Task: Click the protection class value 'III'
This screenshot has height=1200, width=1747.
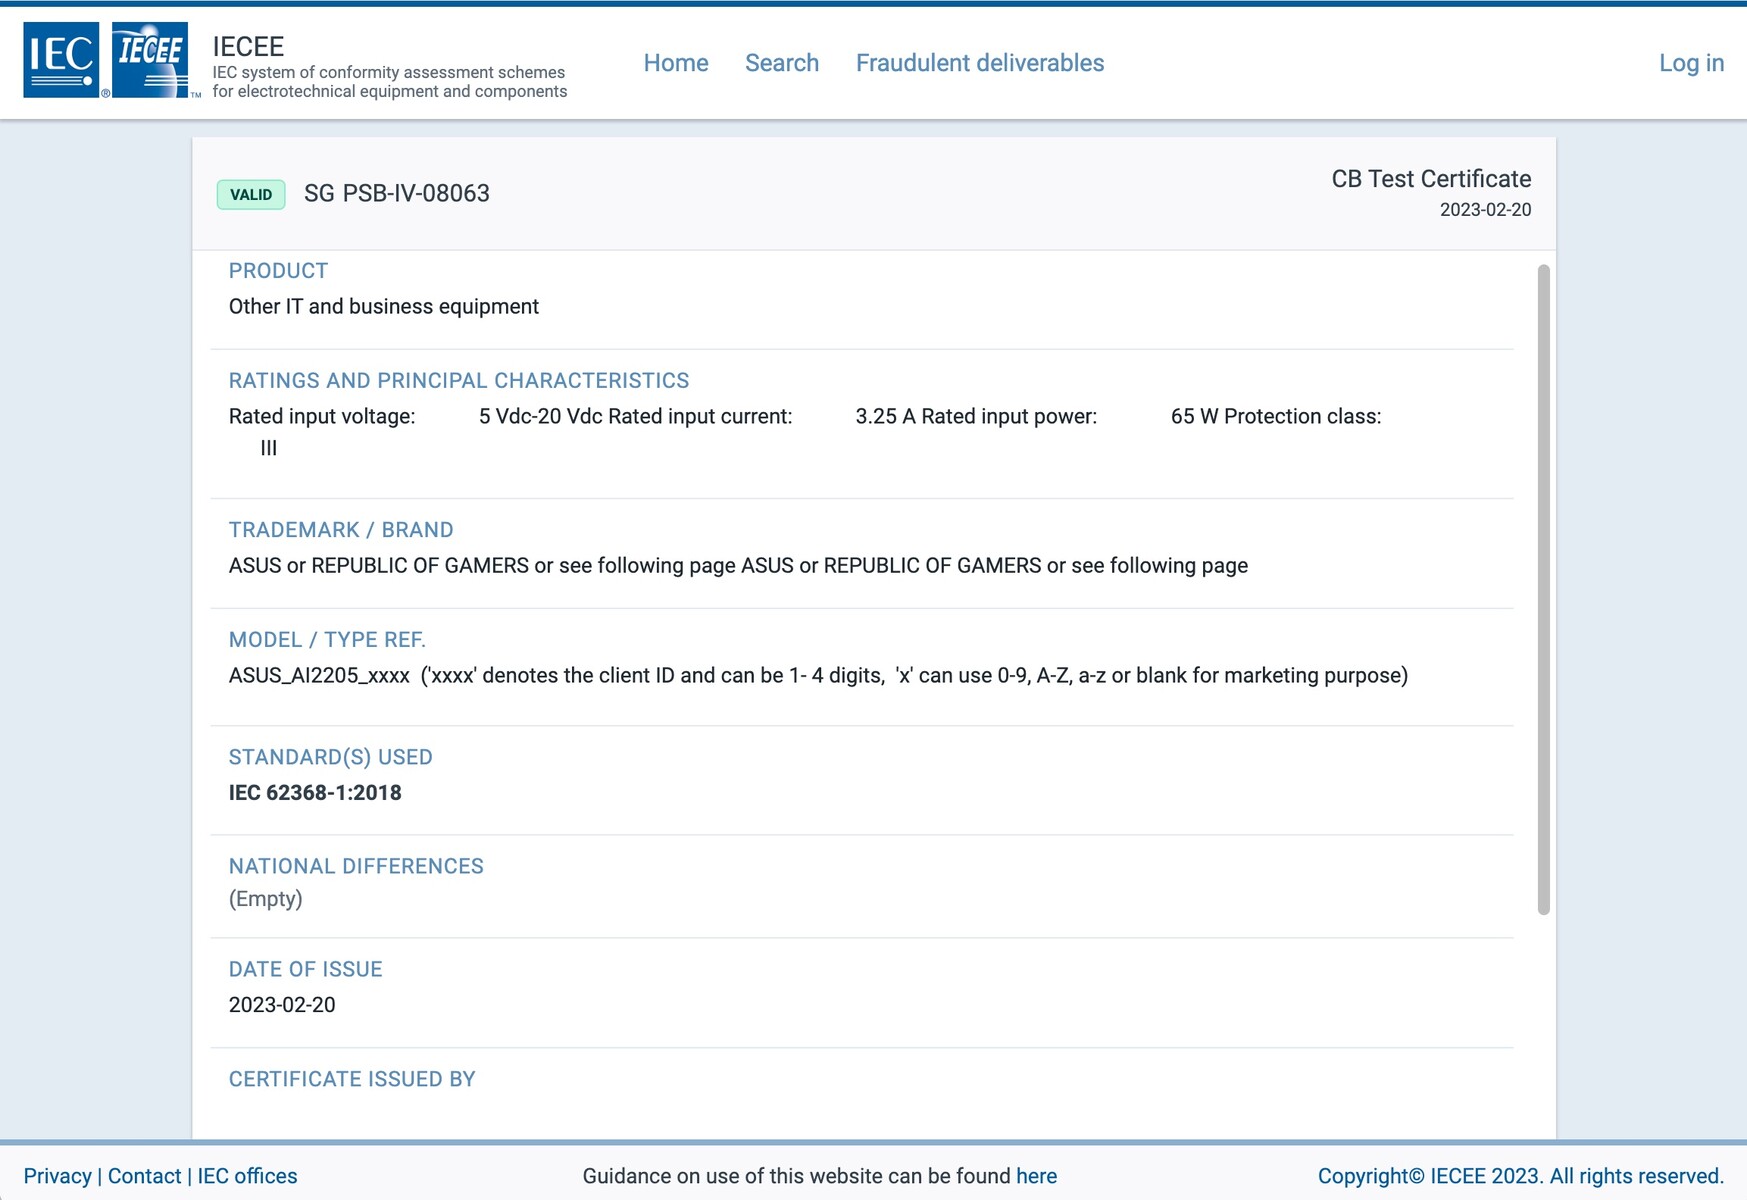Action: tap(268, 448)
